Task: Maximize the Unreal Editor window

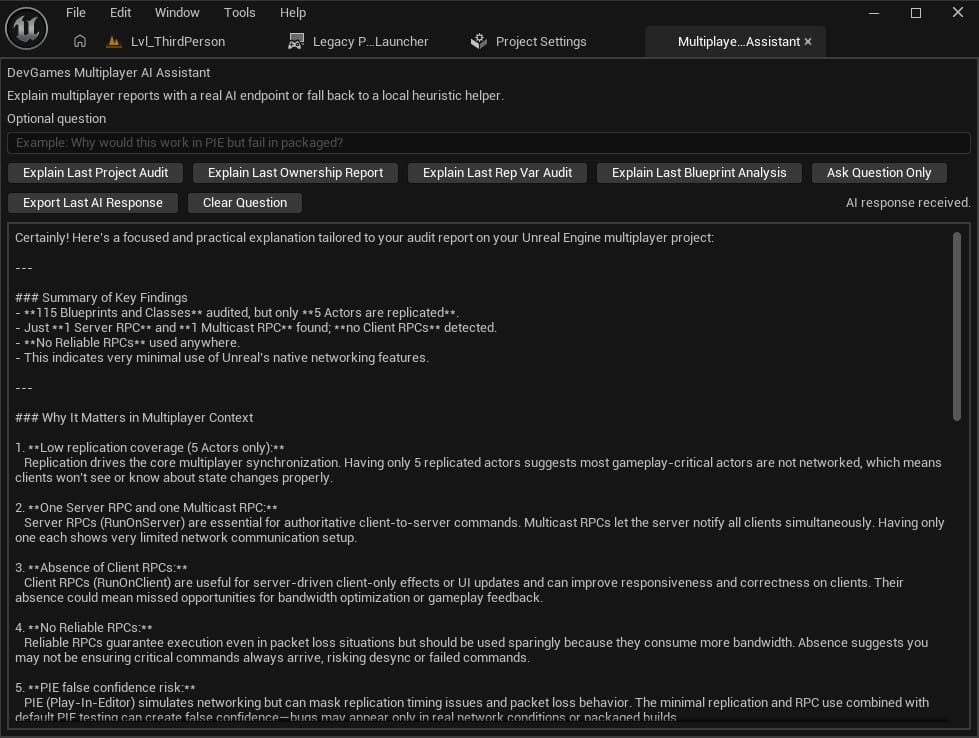Action: click(916, 12)
